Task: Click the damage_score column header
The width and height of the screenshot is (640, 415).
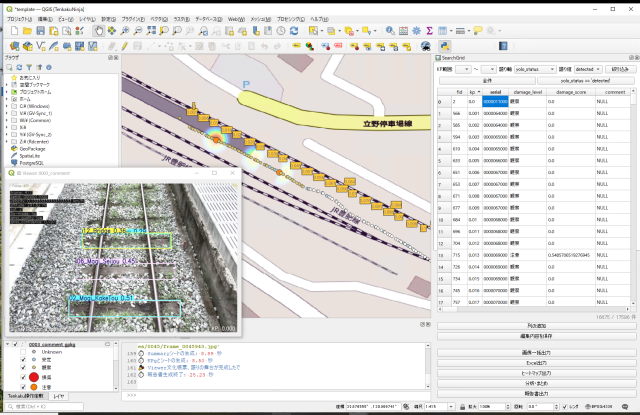Action: click(x=571, y=91)
